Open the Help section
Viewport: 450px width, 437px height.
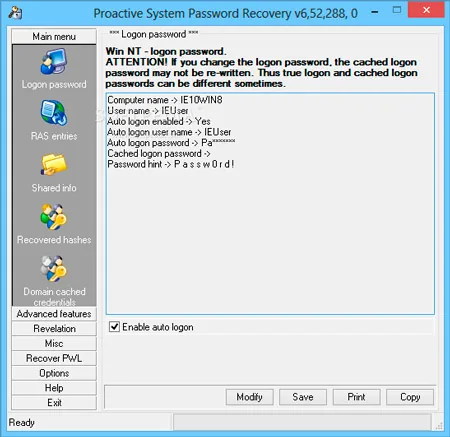tap(54, 388)
